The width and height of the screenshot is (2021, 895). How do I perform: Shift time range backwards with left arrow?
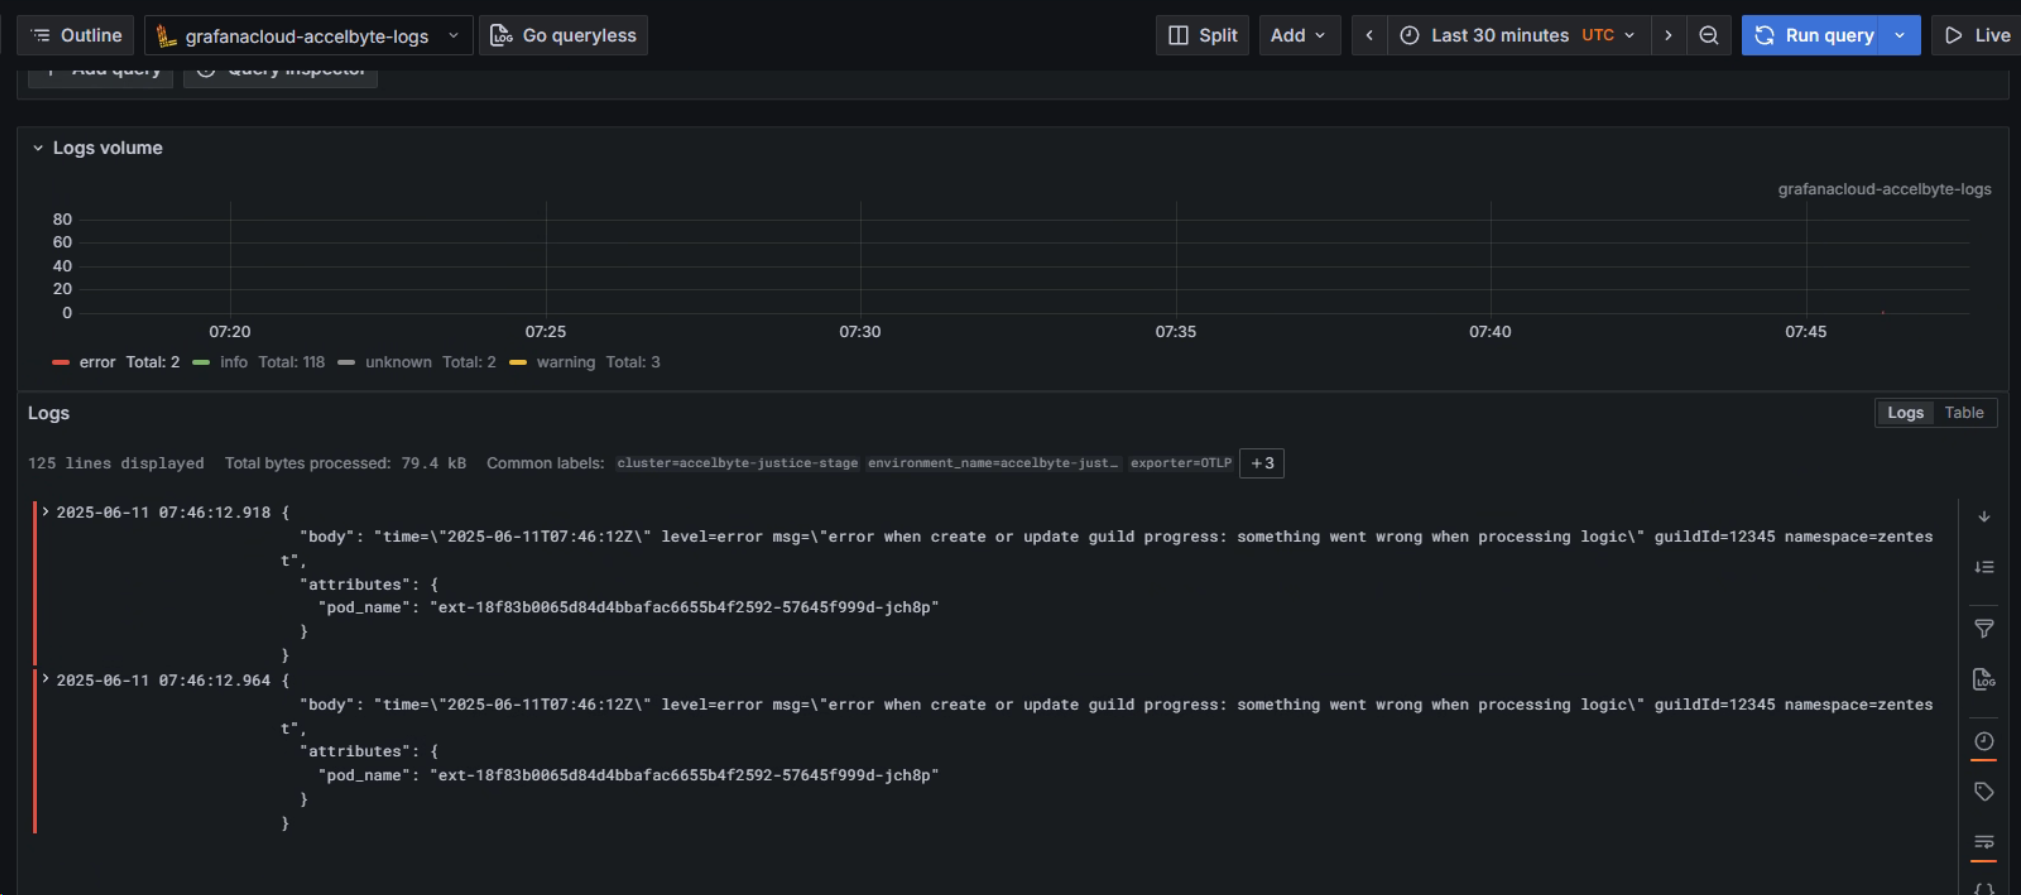point(1369,35)
